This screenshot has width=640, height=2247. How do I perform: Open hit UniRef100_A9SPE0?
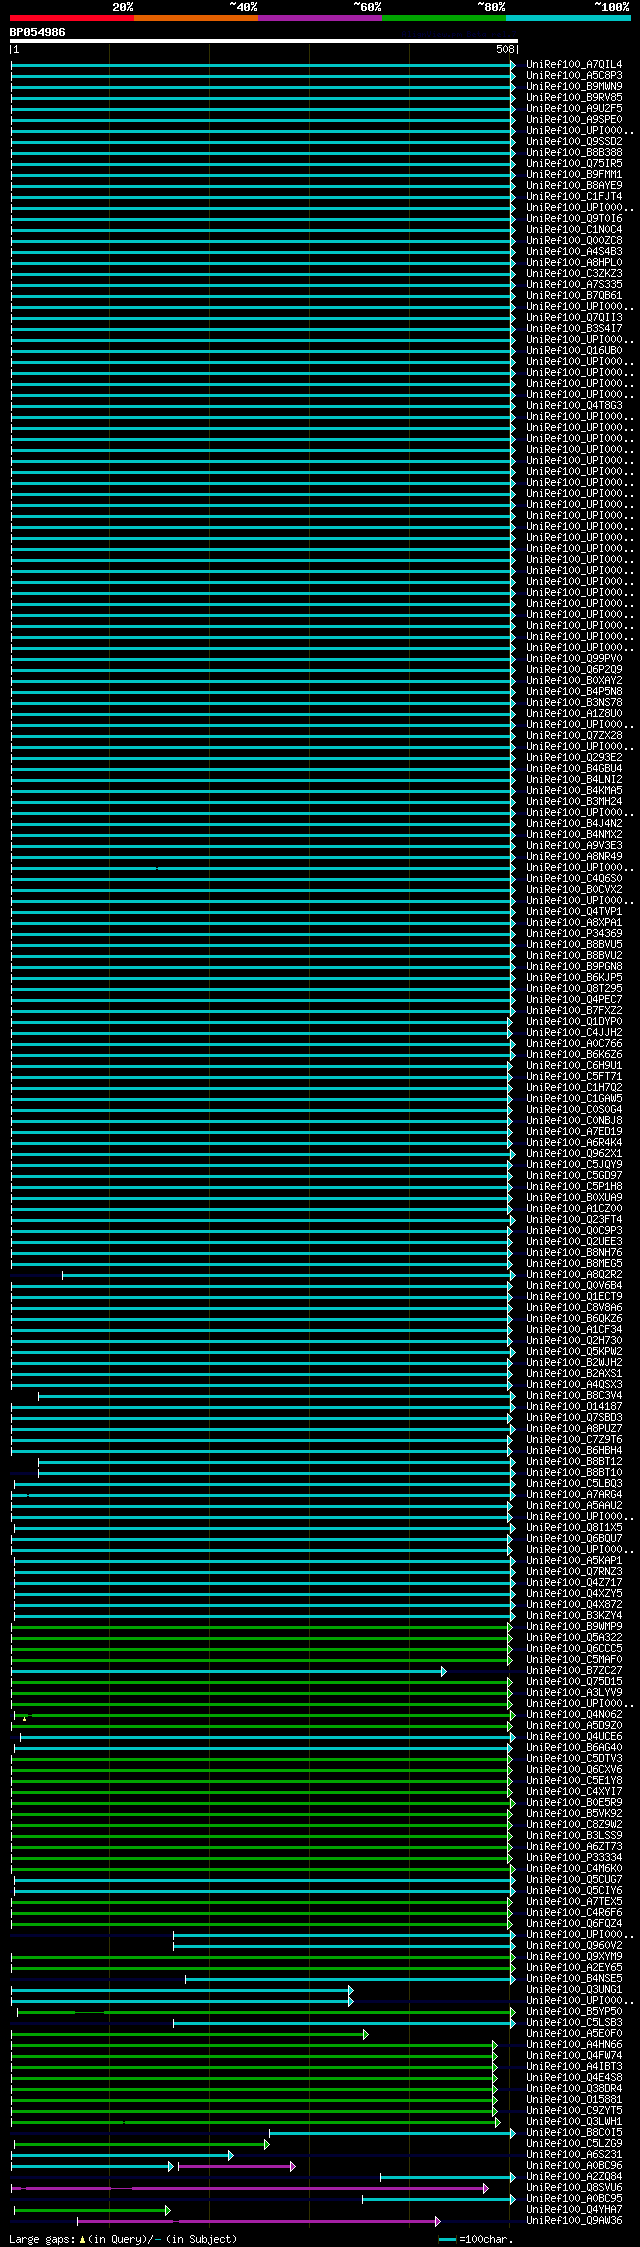(x=574, y=120)
